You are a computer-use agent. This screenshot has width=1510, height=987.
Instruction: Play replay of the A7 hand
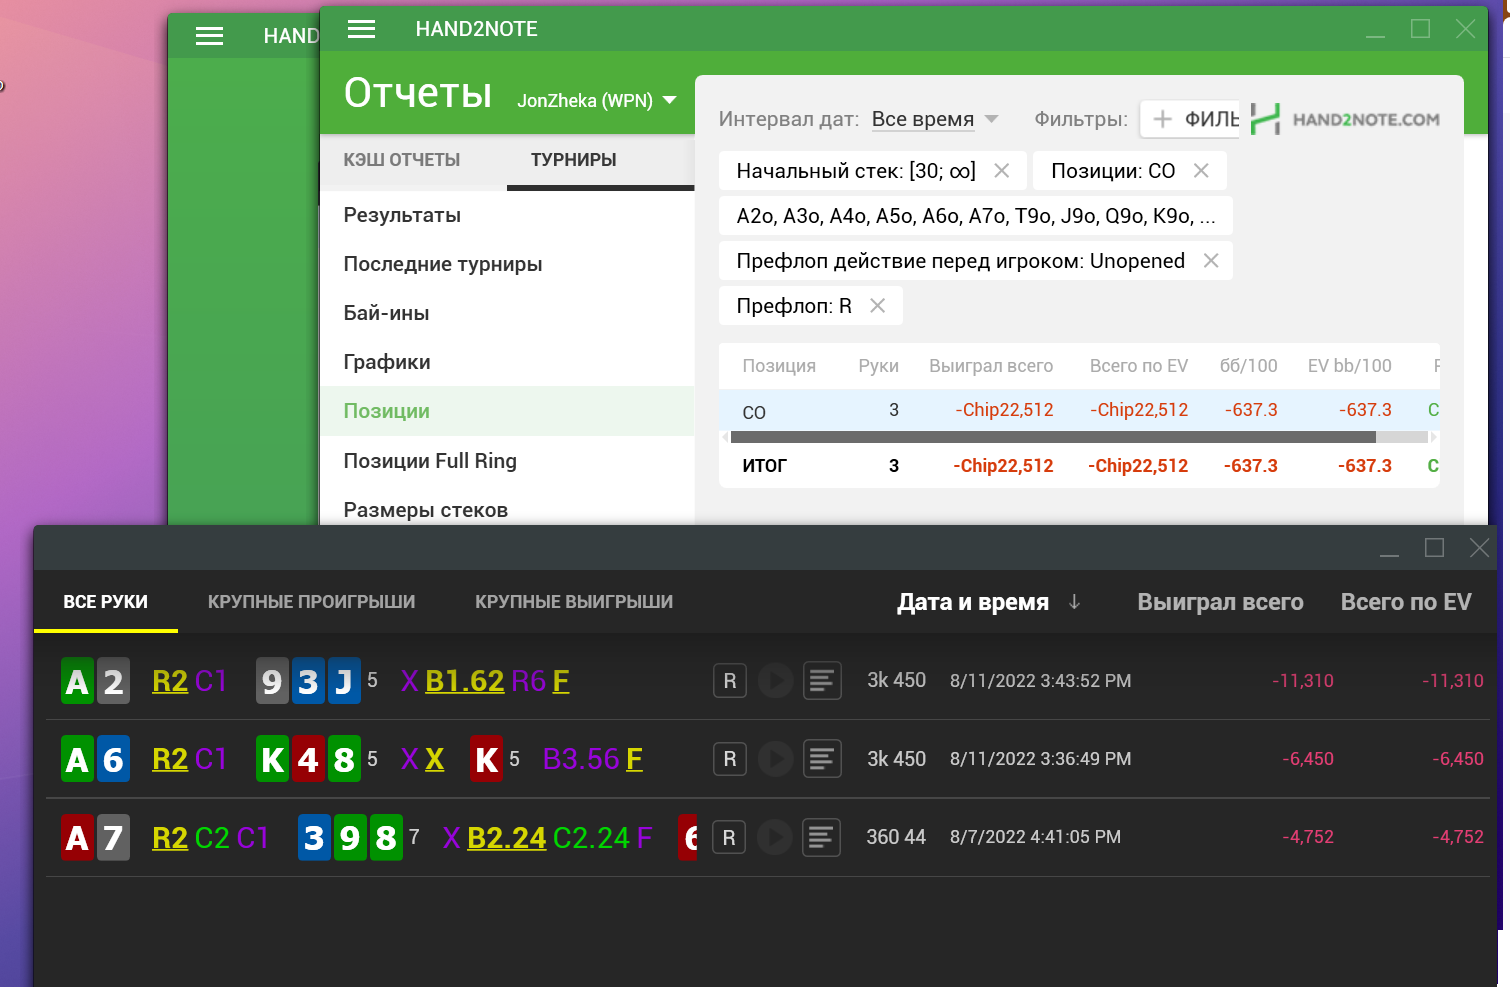tap(774, 837)
